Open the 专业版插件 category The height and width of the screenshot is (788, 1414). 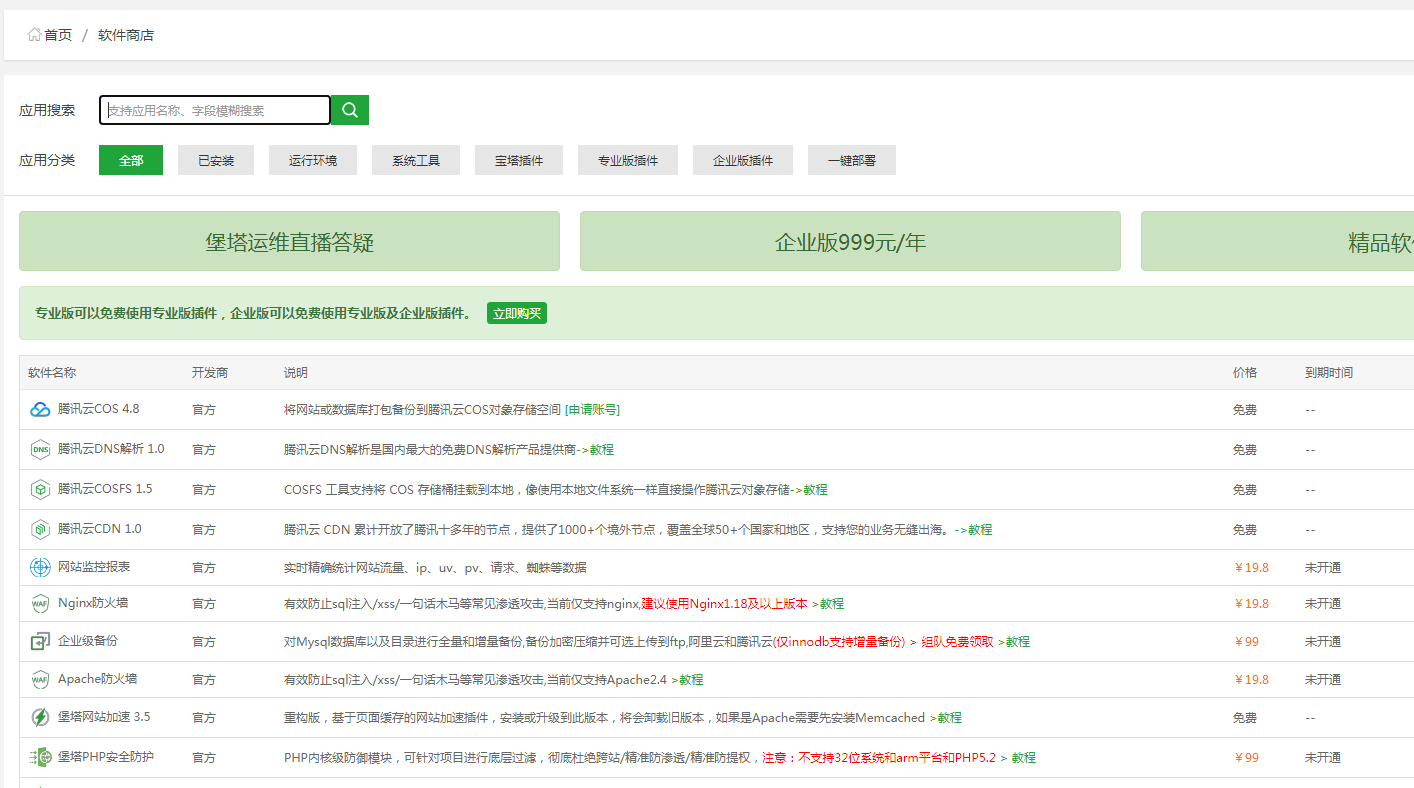tap(628, 160)
